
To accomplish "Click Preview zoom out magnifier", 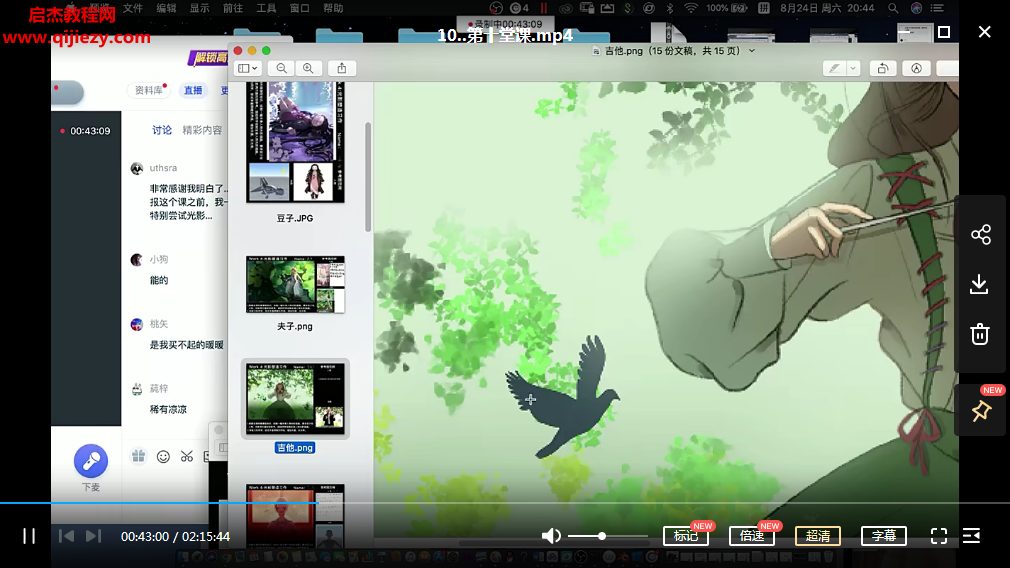I will tap(281, 68).
